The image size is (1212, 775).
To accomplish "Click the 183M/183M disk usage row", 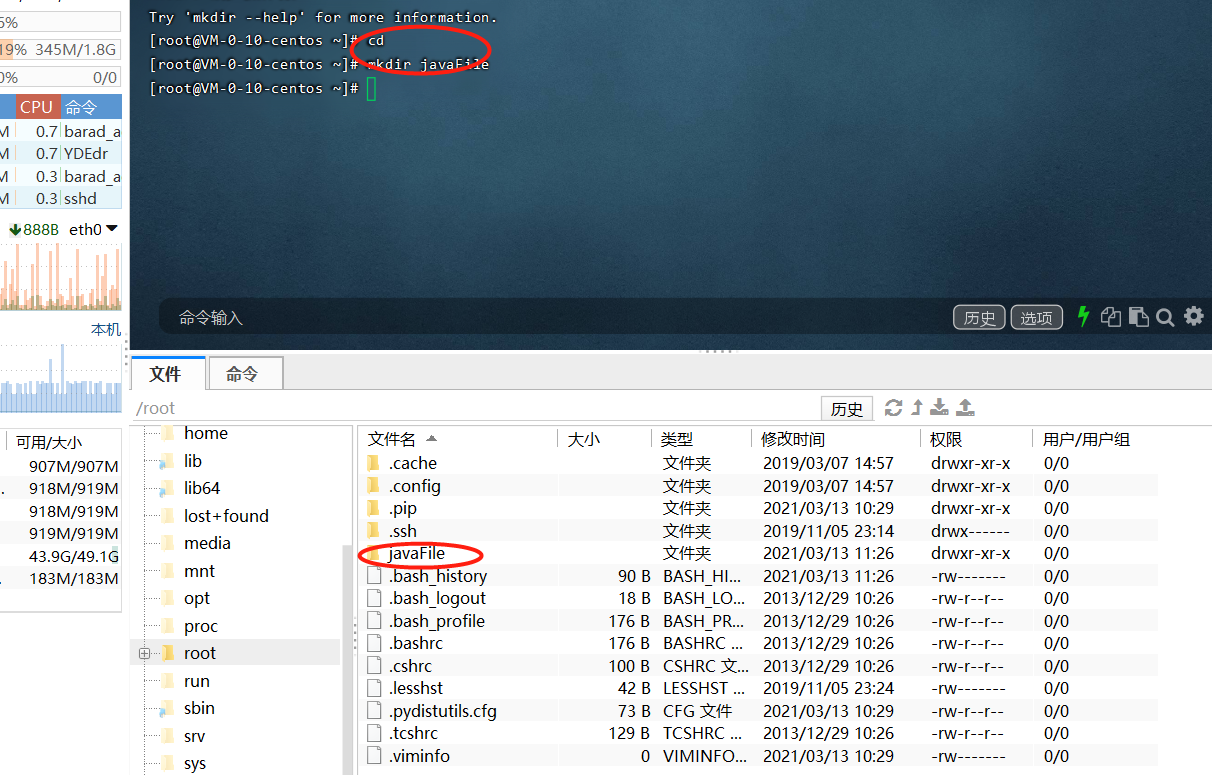I will pos(61,578).
